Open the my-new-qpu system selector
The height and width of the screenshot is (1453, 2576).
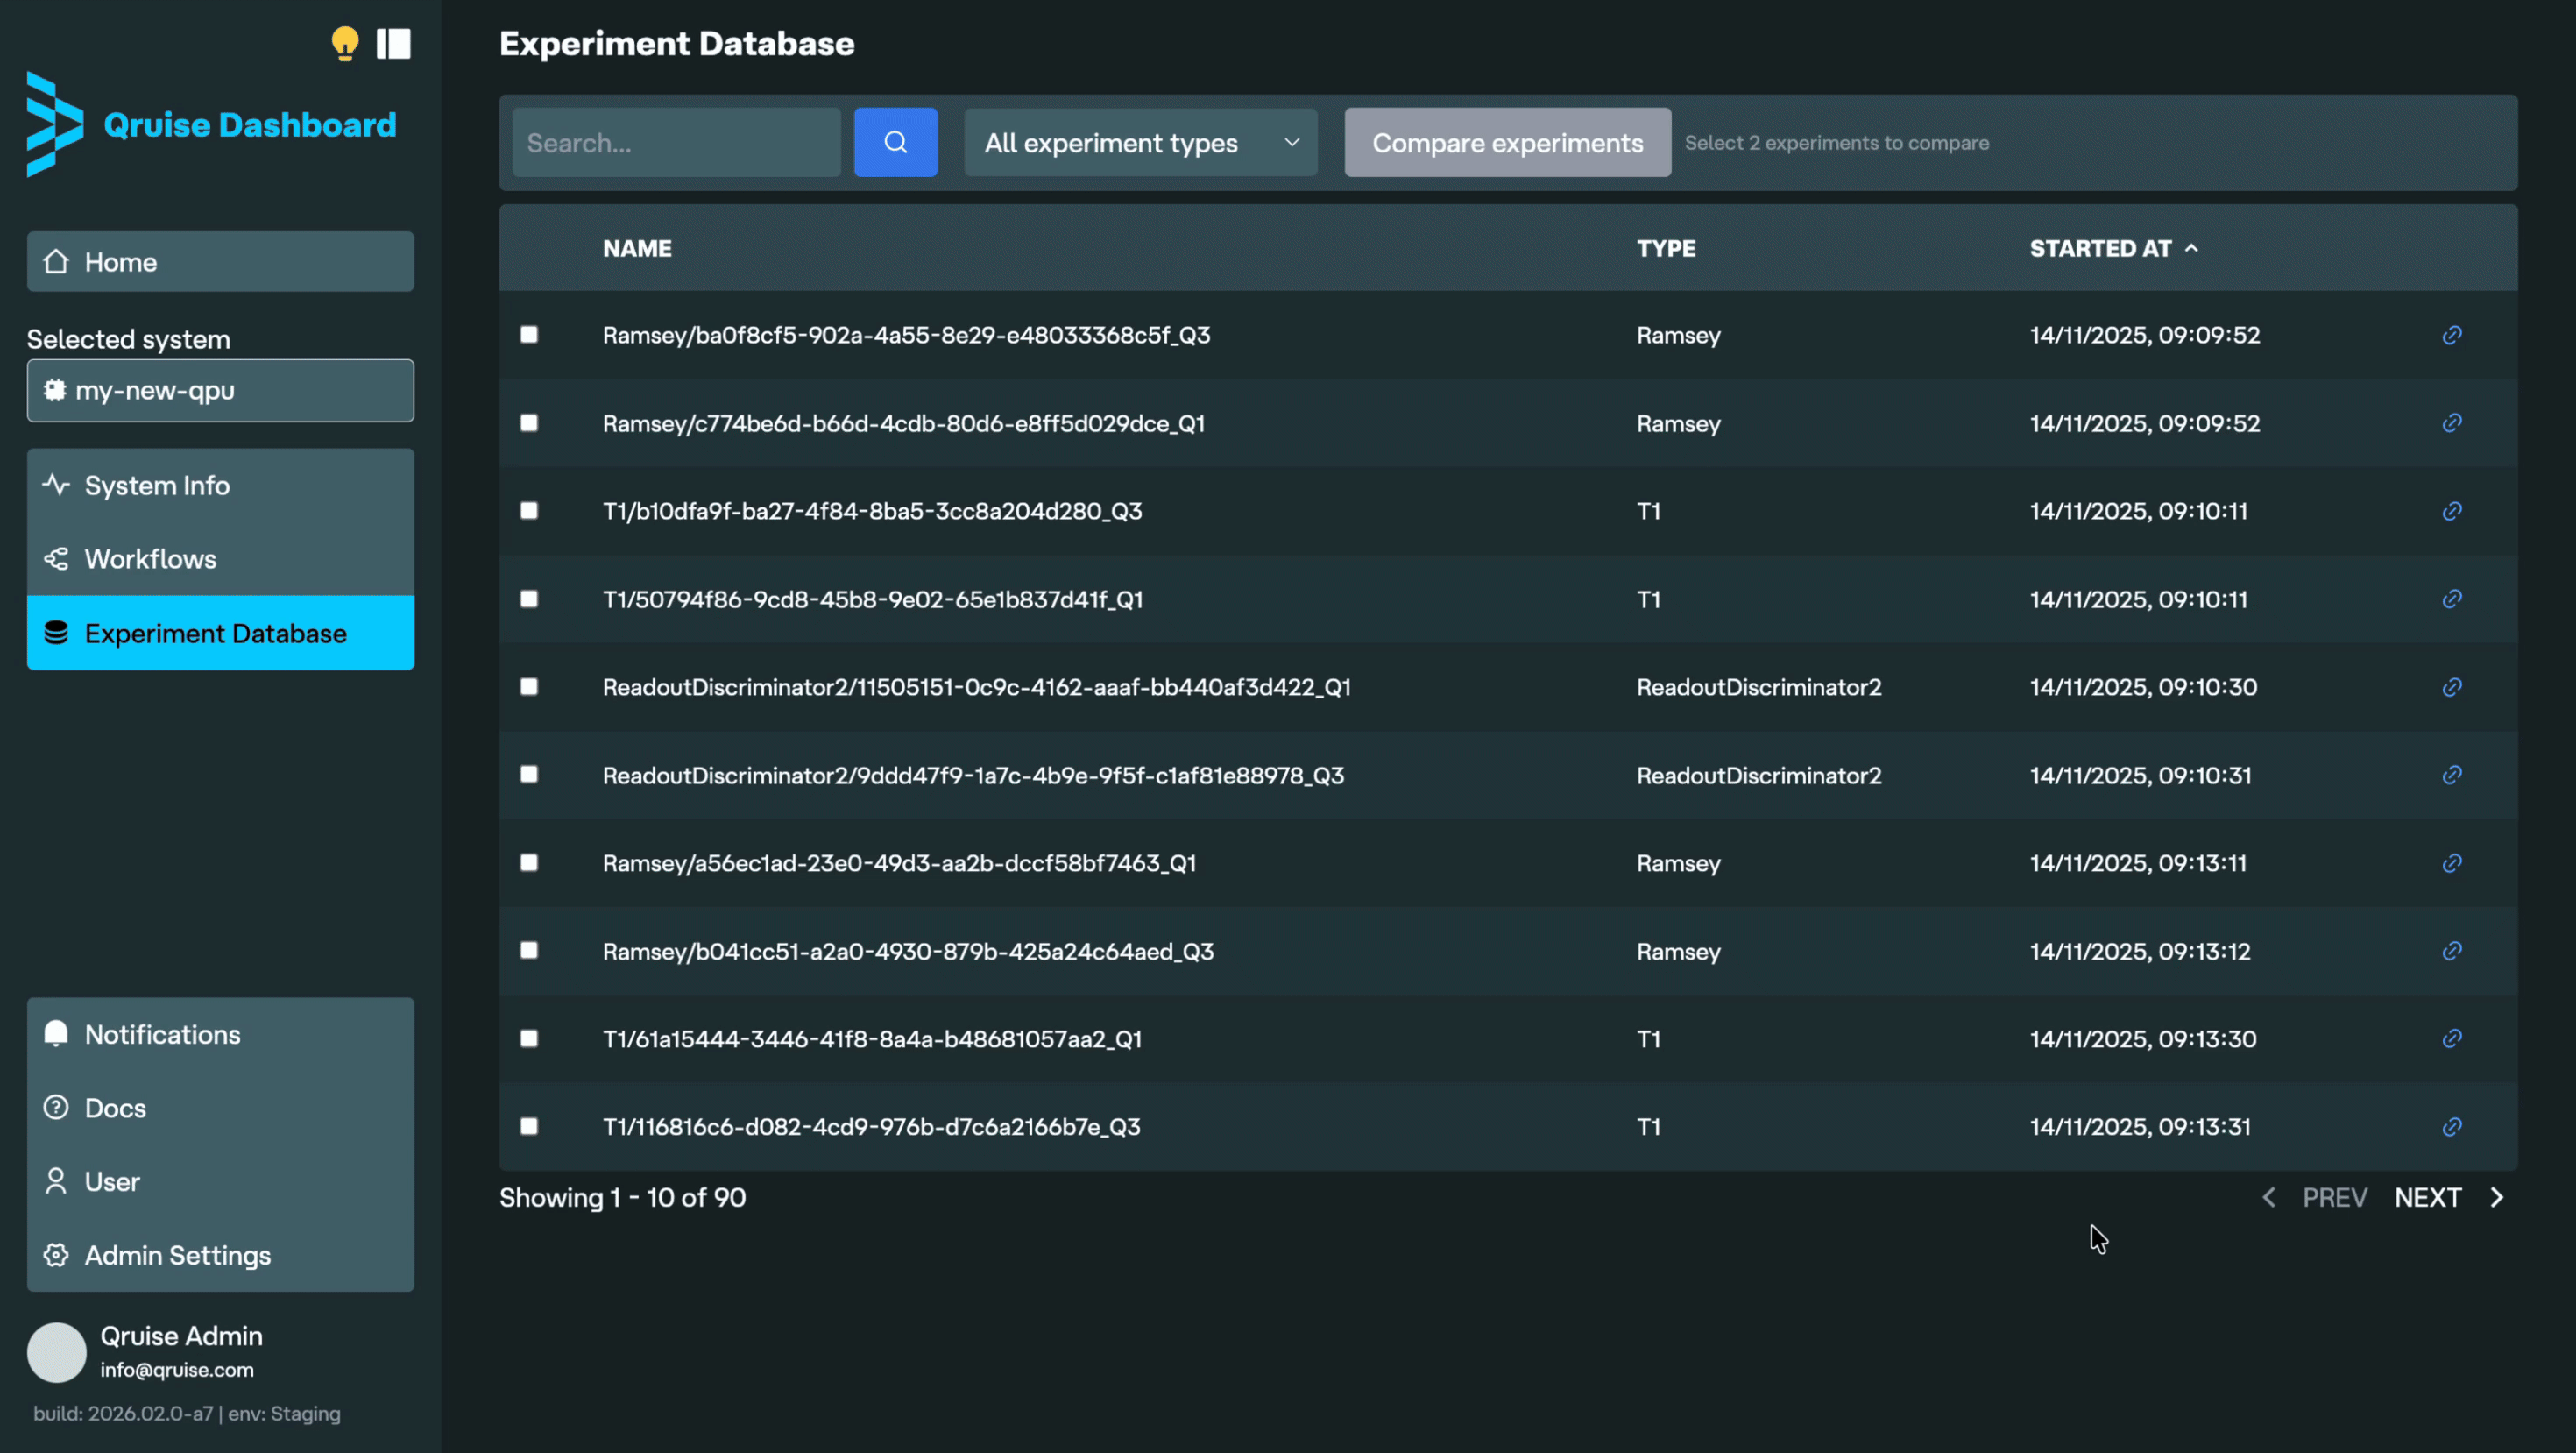pos(220,391)
